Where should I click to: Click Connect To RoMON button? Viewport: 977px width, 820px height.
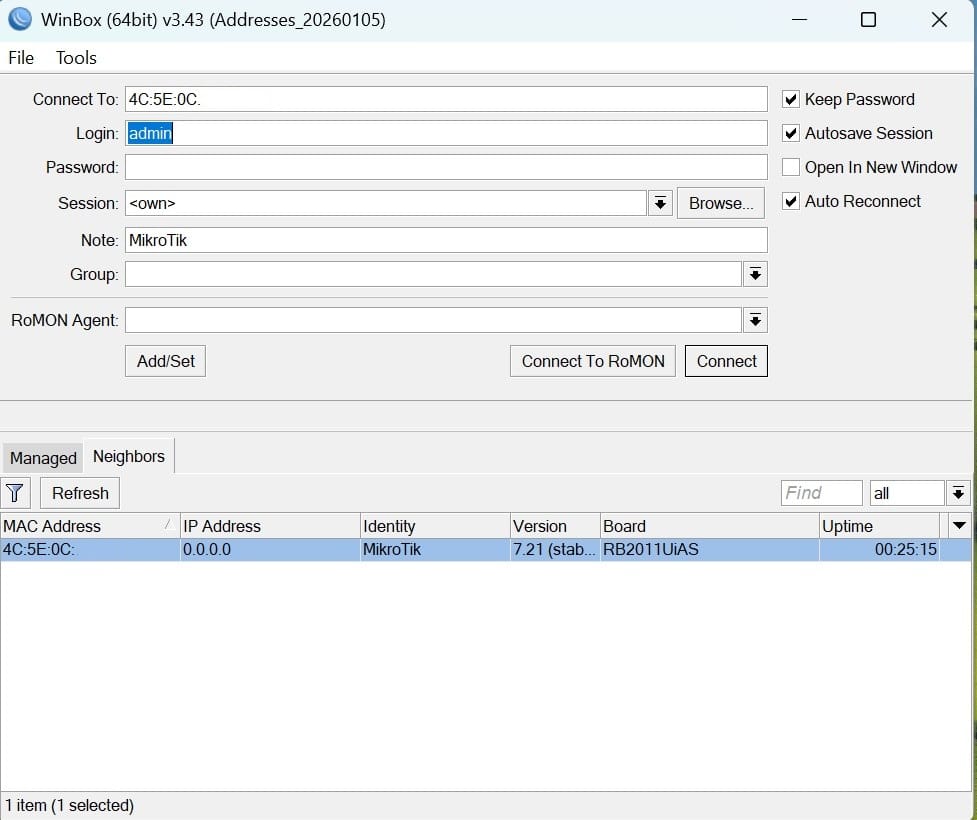(x=593, y=361)
